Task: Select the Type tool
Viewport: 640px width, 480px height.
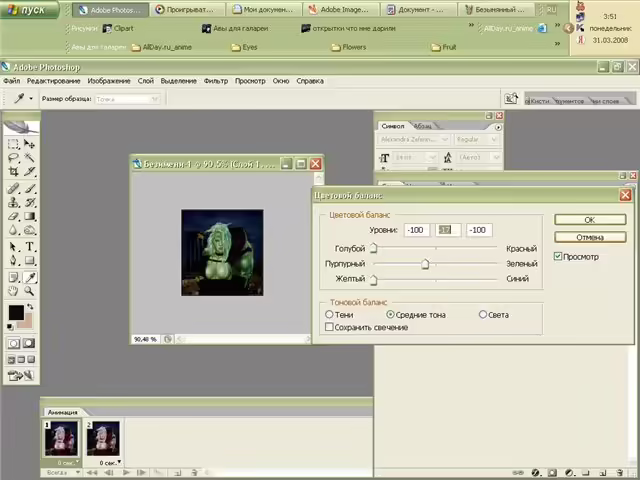Action: pyautogui.click(x=29, y=247)
